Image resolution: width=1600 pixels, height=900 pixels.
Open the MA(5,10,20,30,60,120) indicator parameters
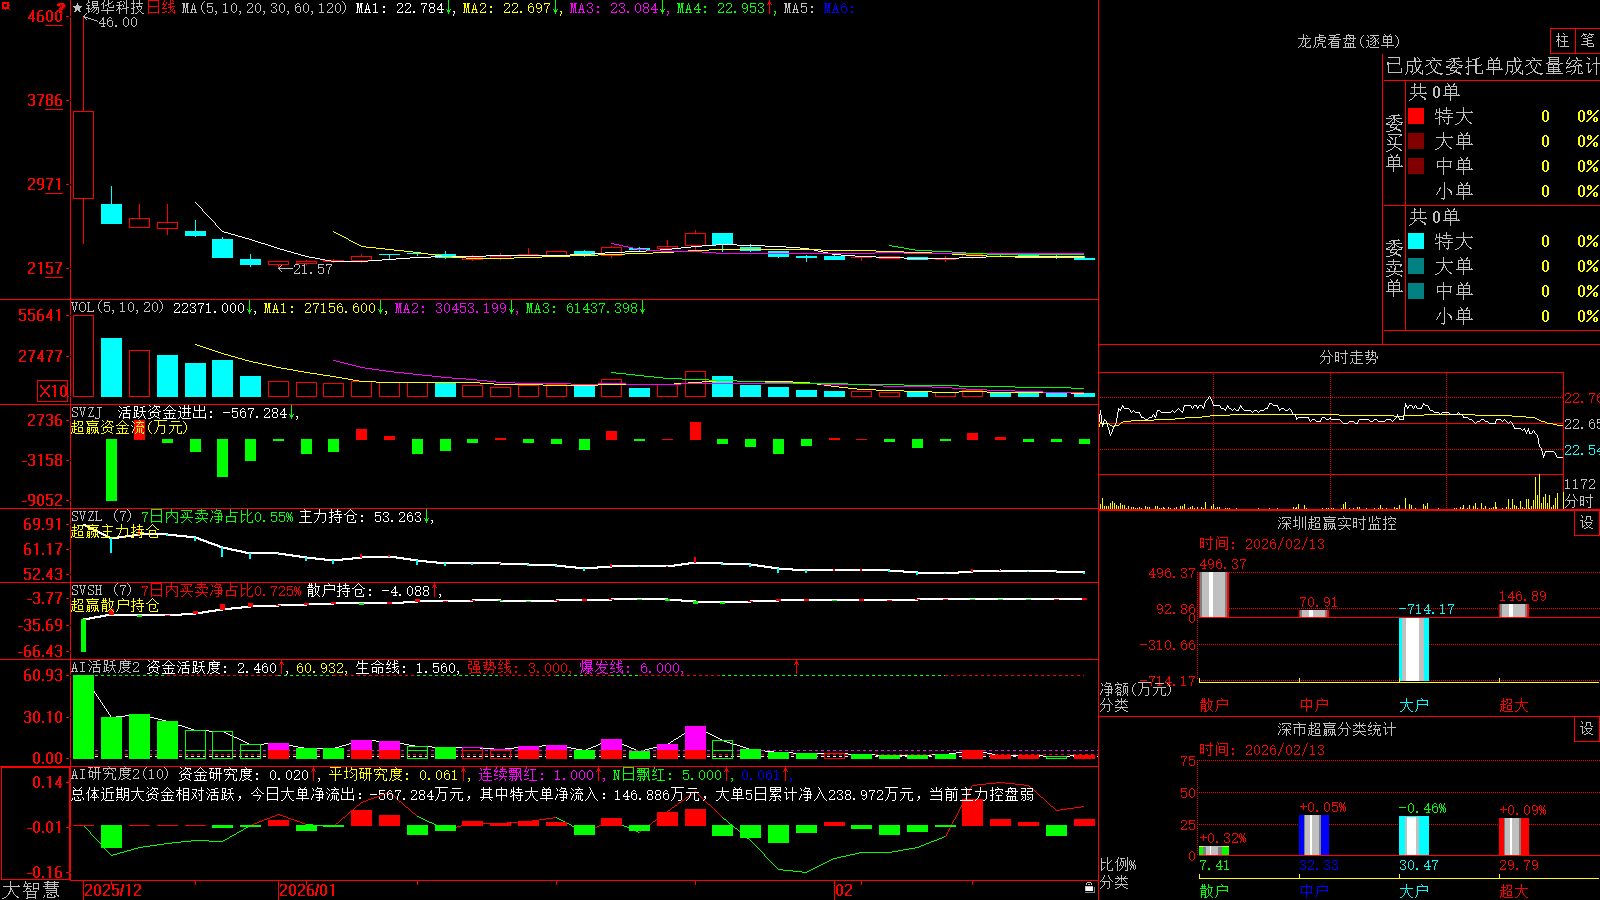pyautogui.click(x=264, y=8)
